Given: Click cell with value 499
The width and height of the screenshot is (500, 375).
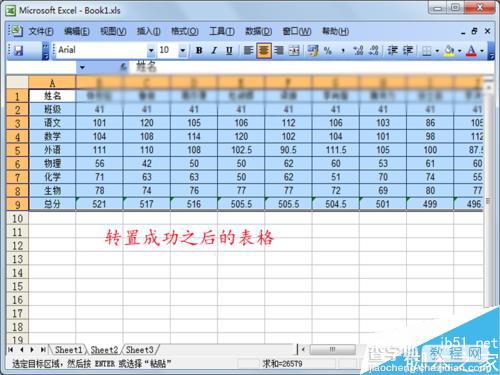Looking at the screenshot, I should [430, 204].
